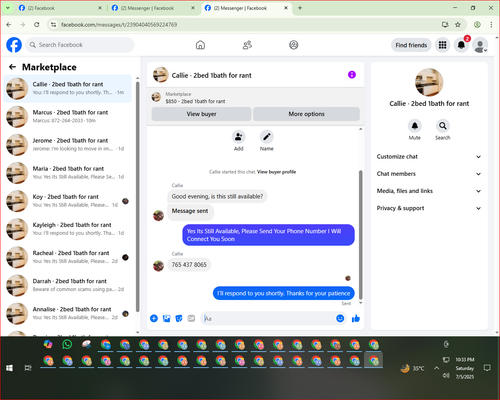Reload the page in the browser
This screenshot has height=400, width=500.
[x=37, y=24]
